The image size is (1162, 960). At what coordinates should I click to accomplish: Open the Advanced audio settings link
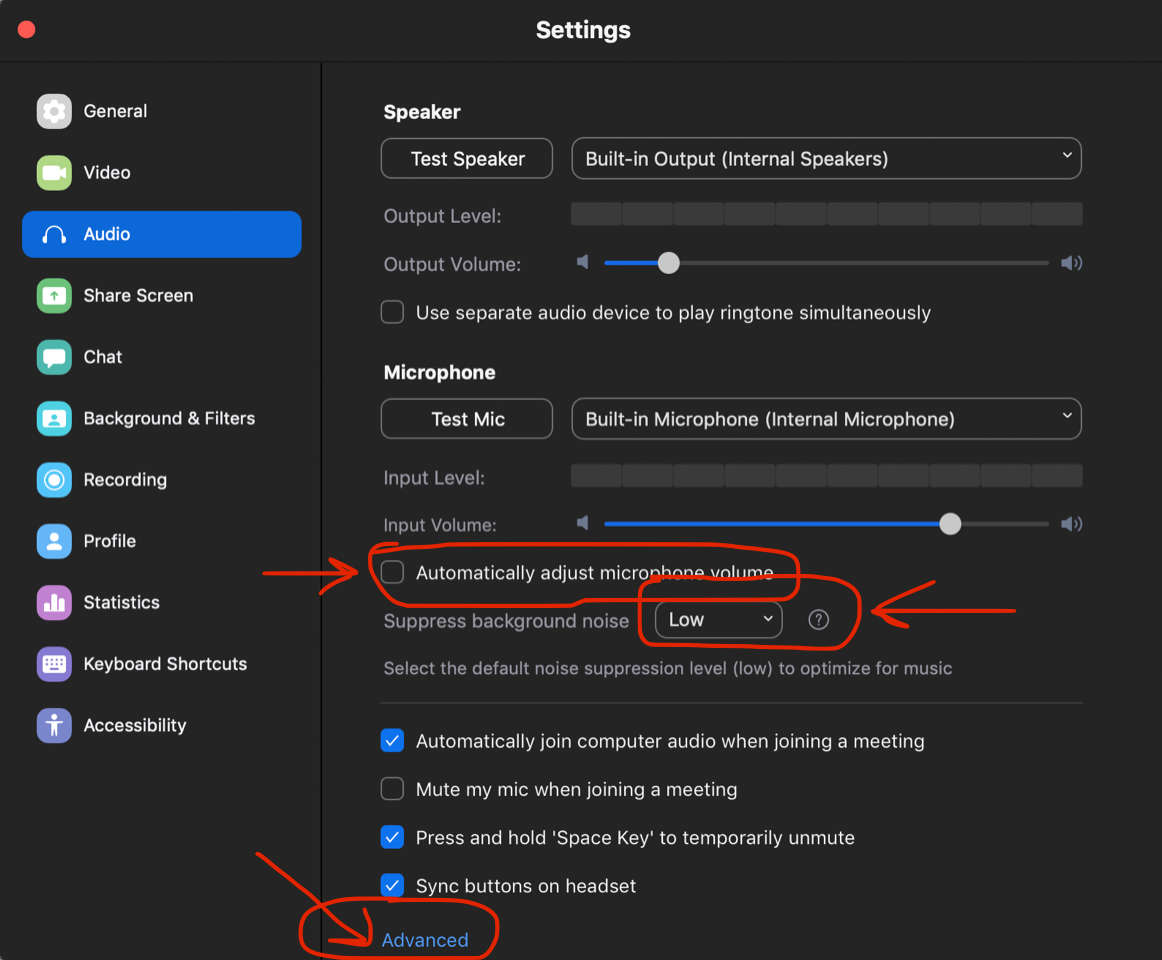(425, 940)
